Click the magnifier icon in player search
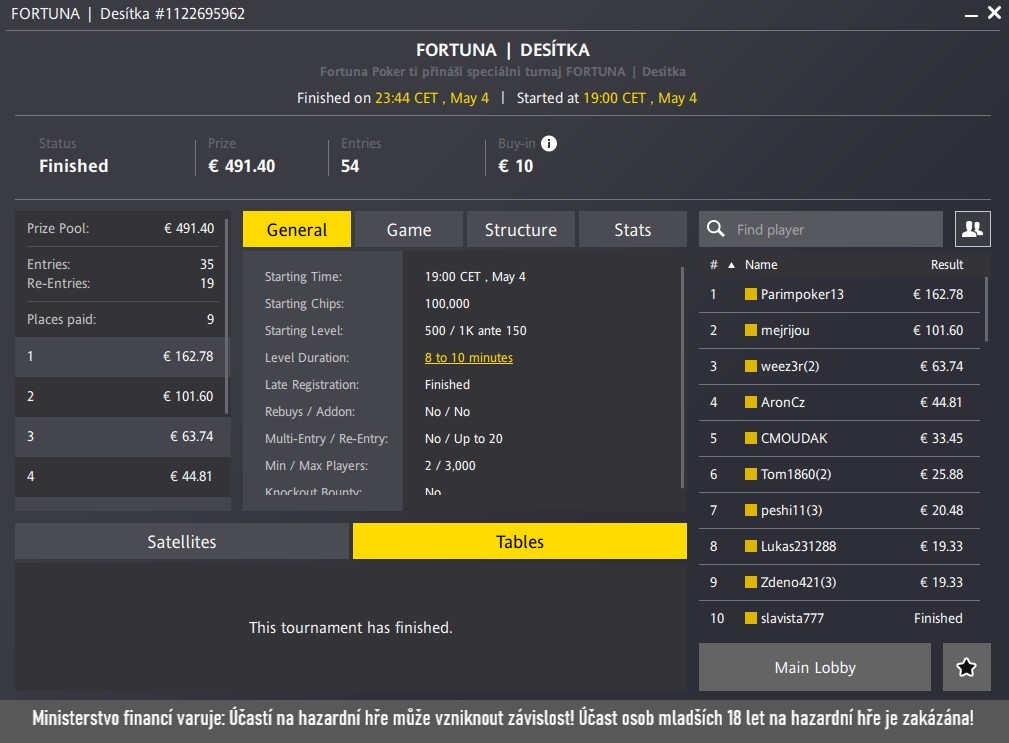This screenshot has height=743, width=1009. 716,228
